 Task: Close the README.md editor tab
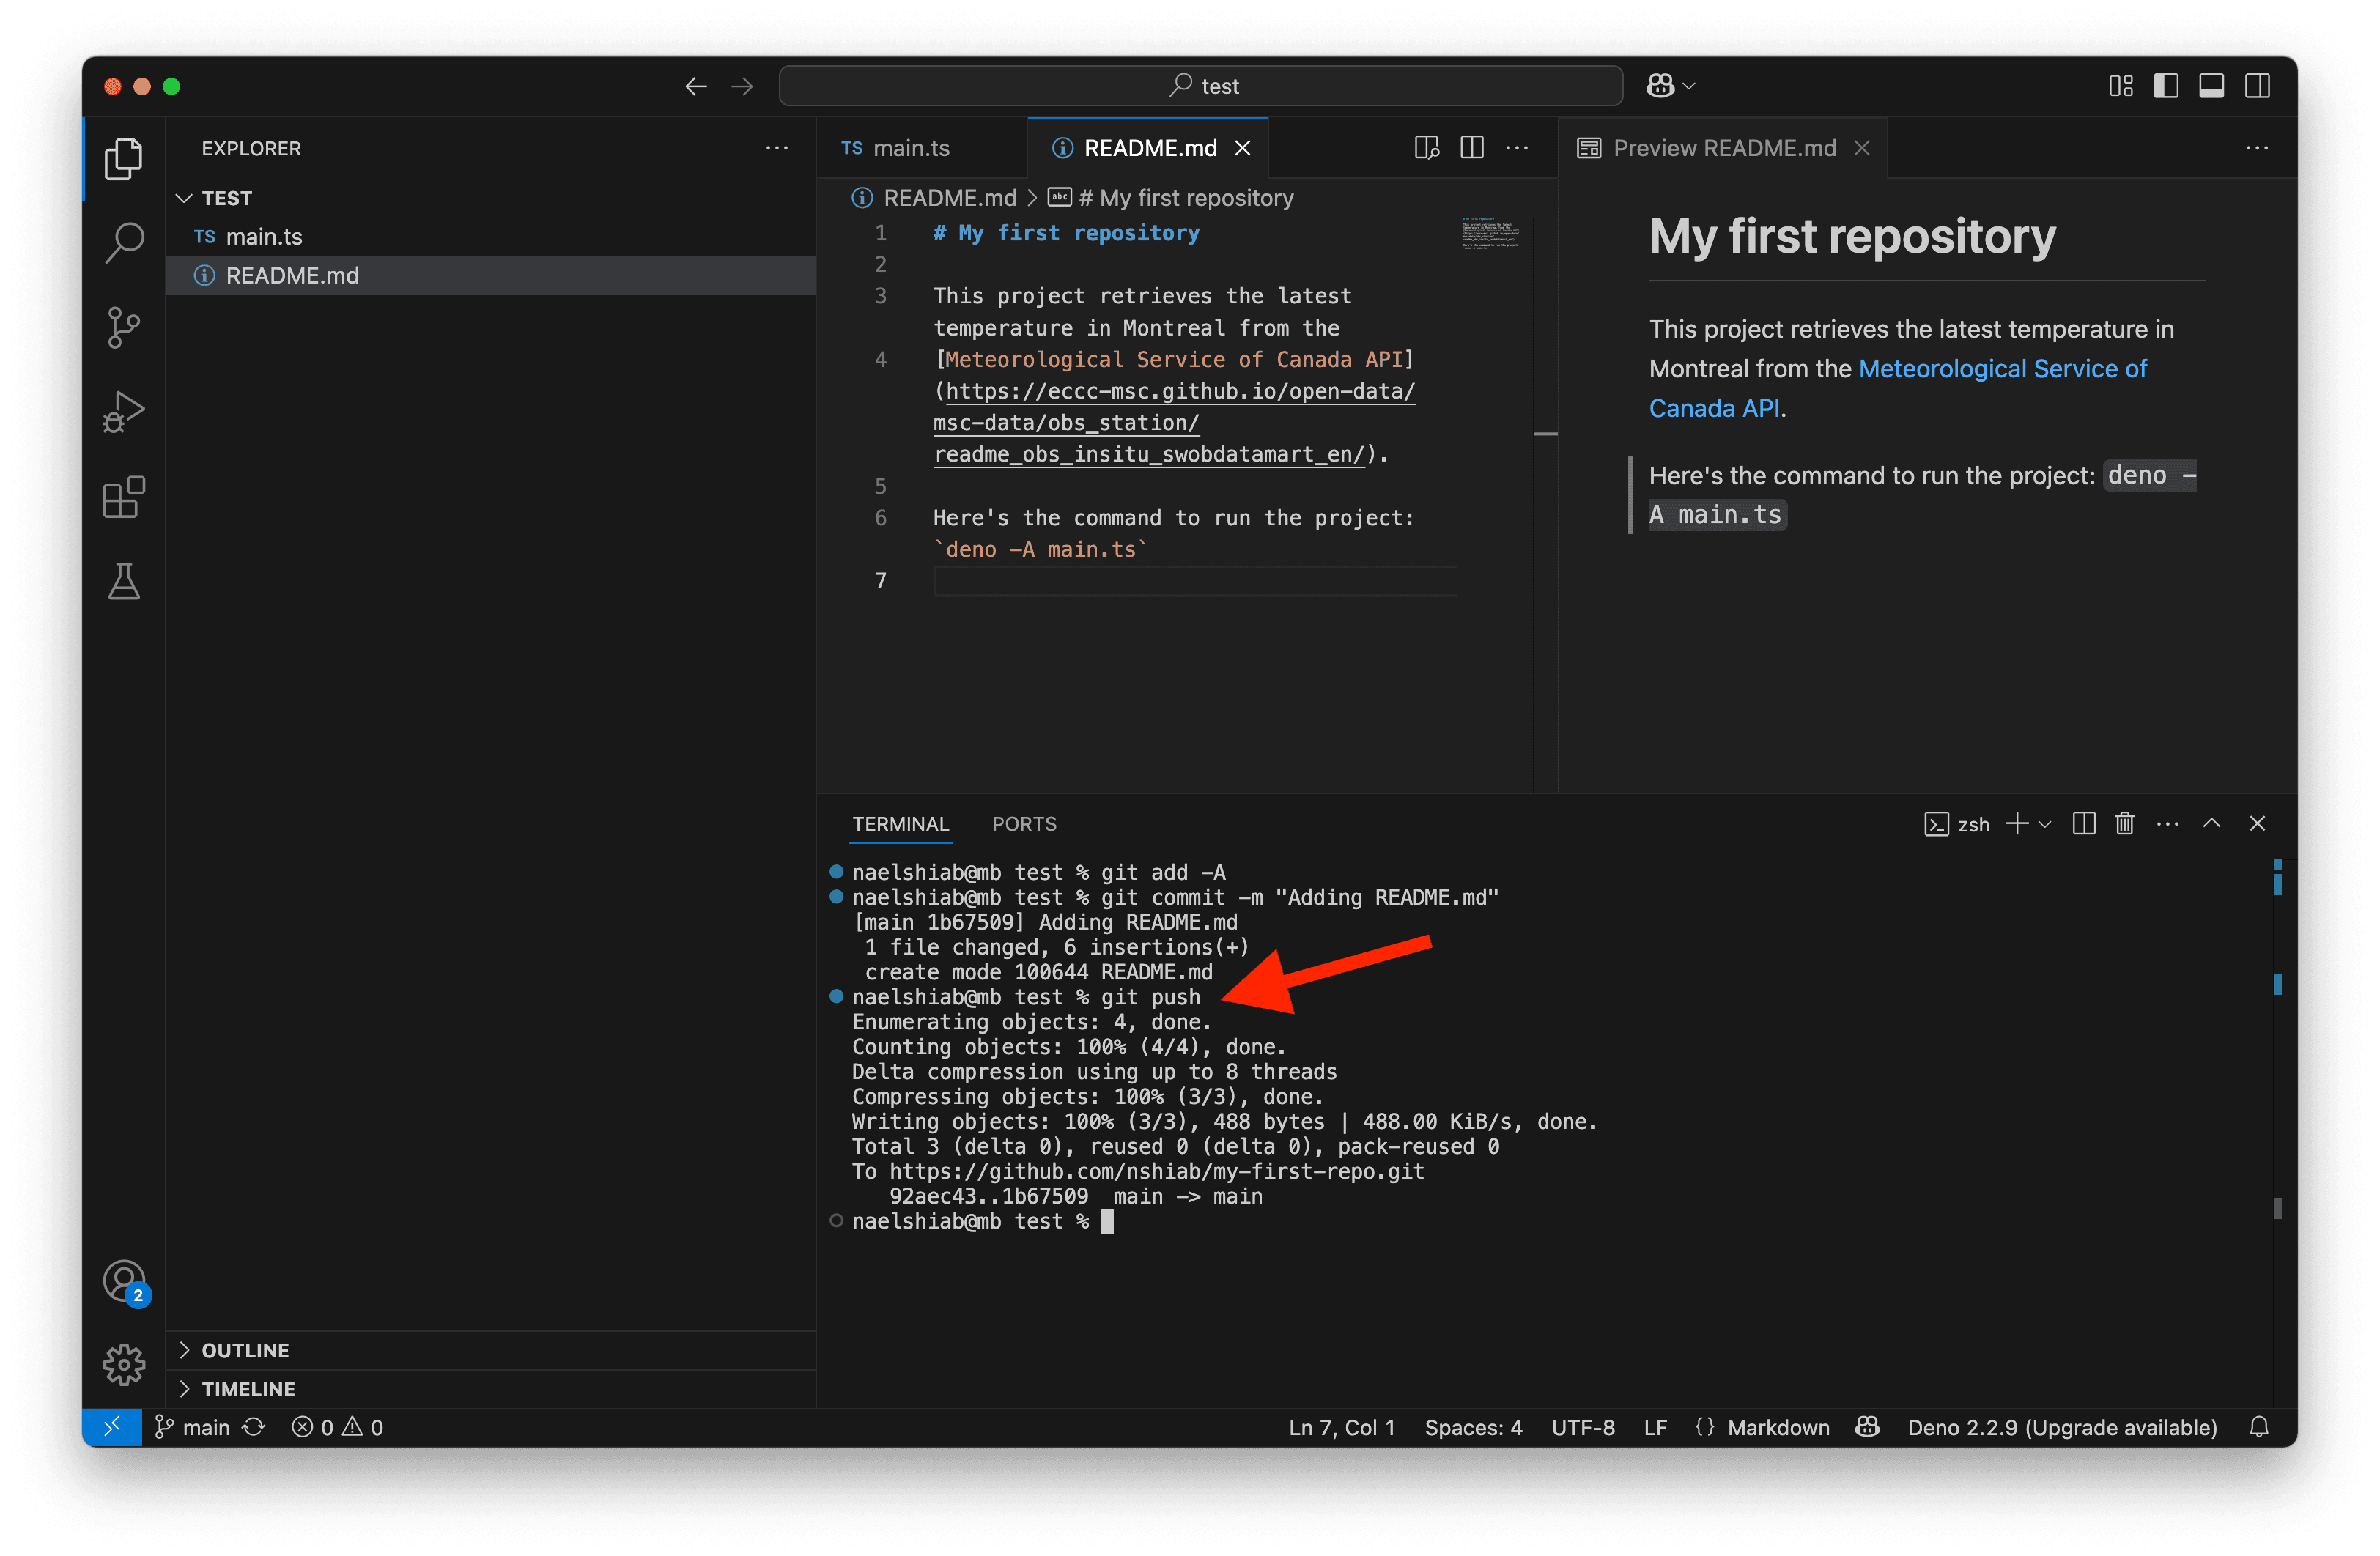tap(1243, 148)
